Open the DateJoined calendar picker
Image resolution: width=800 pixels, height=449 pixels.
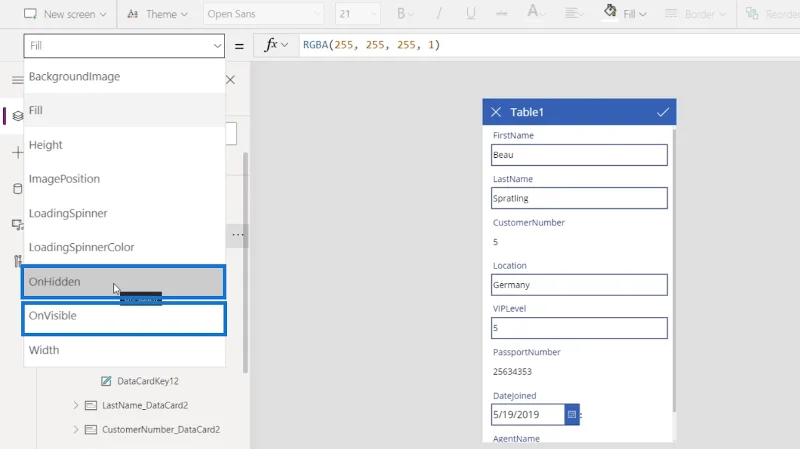click(572, 415)
